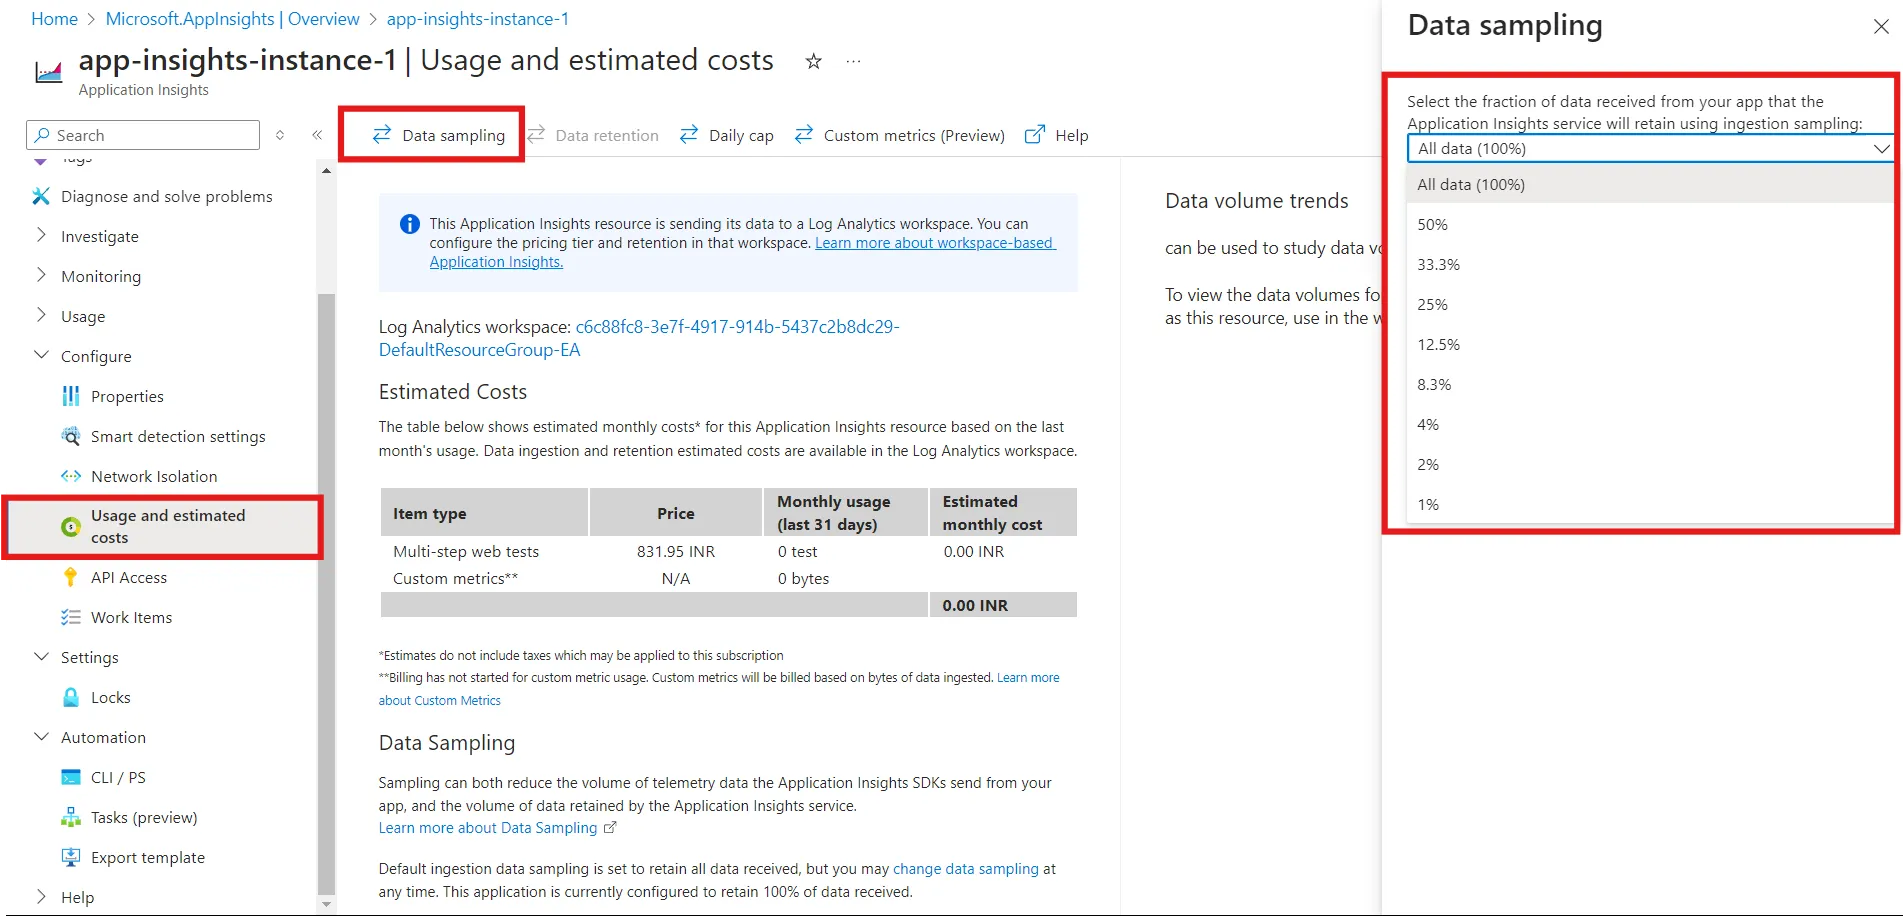The height and width of the screenshot is (916, 1903).
Task: Click into the Search box above the sidebar
Action: pos(142,135)
